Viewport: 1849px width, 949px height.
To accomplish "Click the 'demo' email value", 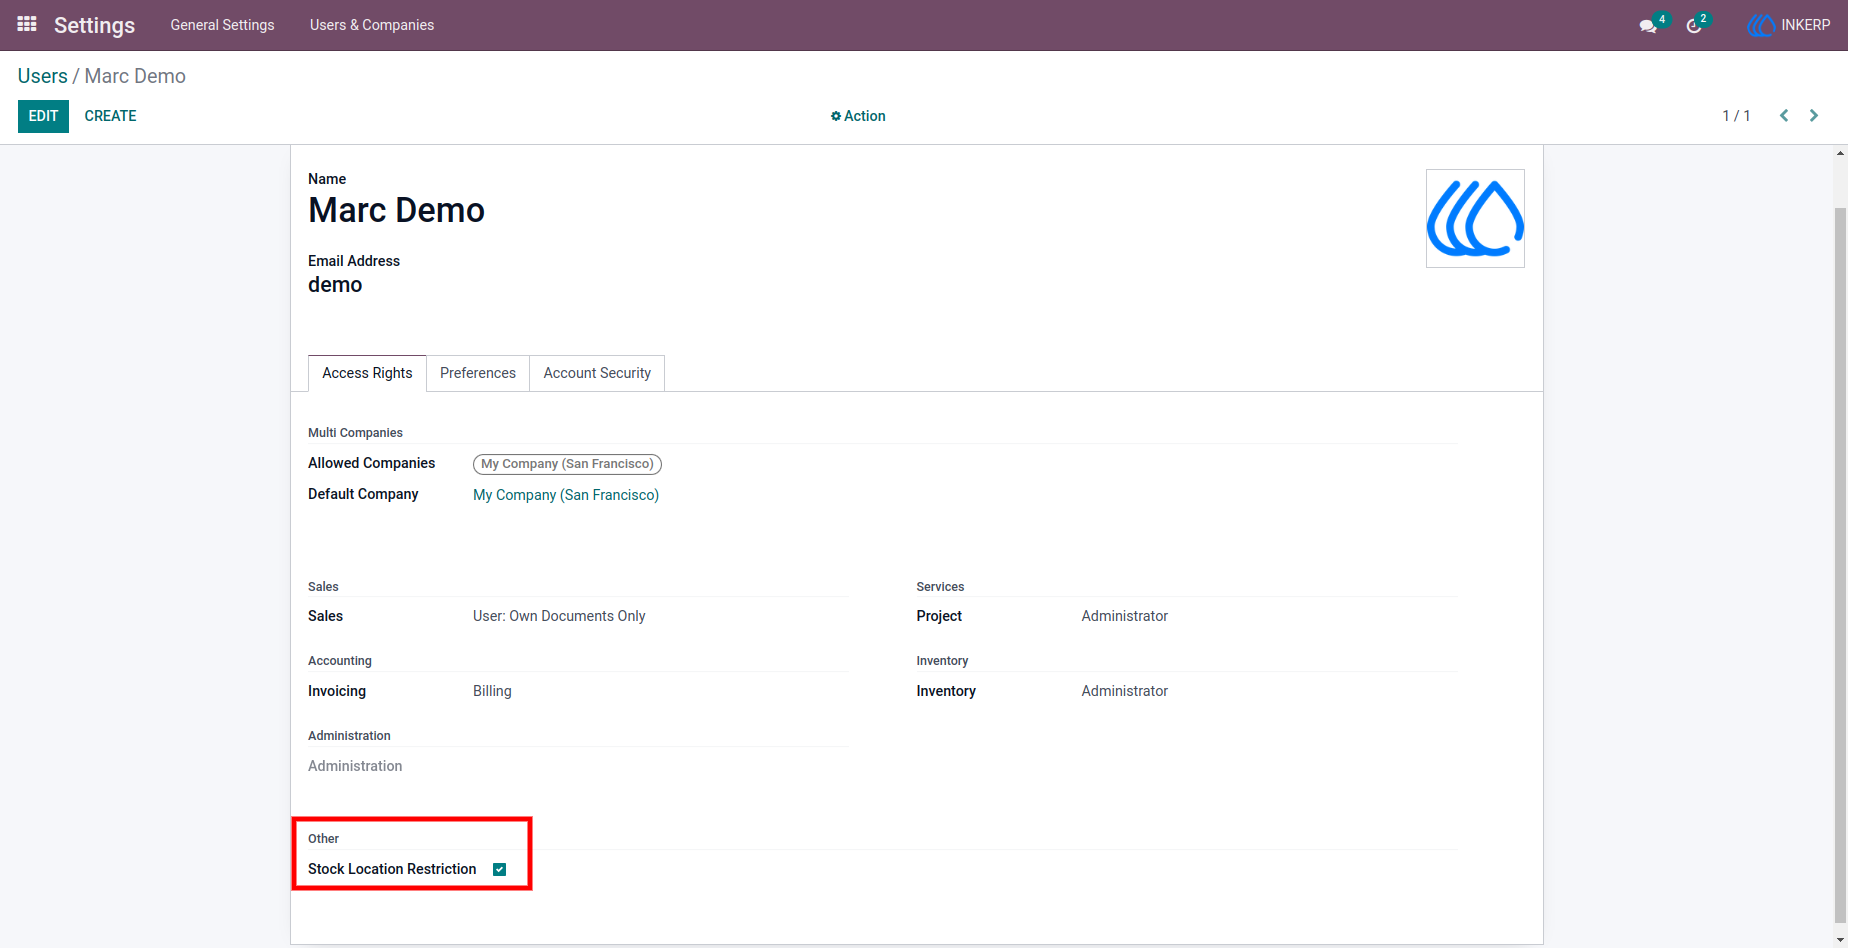I will click(x=335, y=285).
